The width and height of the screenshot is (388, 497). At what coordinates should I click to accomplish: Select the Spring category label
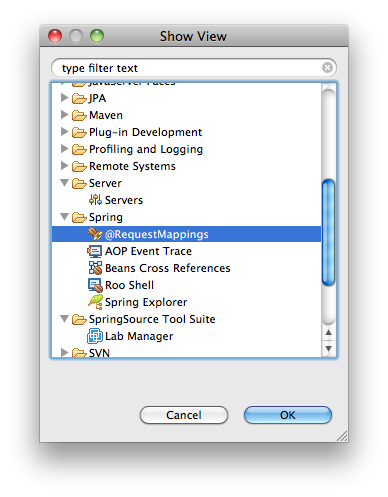pos(106,217)
